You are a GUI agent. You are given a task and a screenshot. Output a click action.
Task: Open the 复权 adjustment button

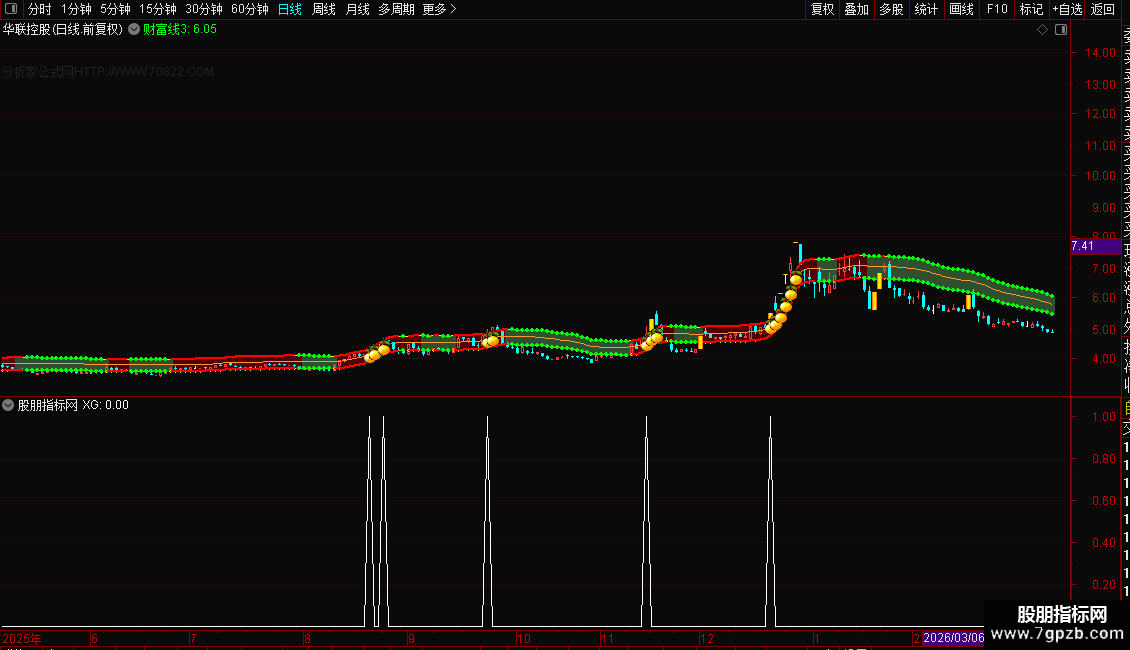pyautogui.click(x=822, y=9)
